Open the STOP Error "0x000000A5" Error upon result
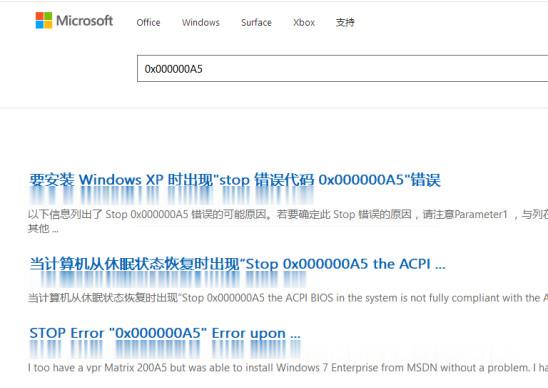This screenshot has width=548, height=388. pos(165,333)
